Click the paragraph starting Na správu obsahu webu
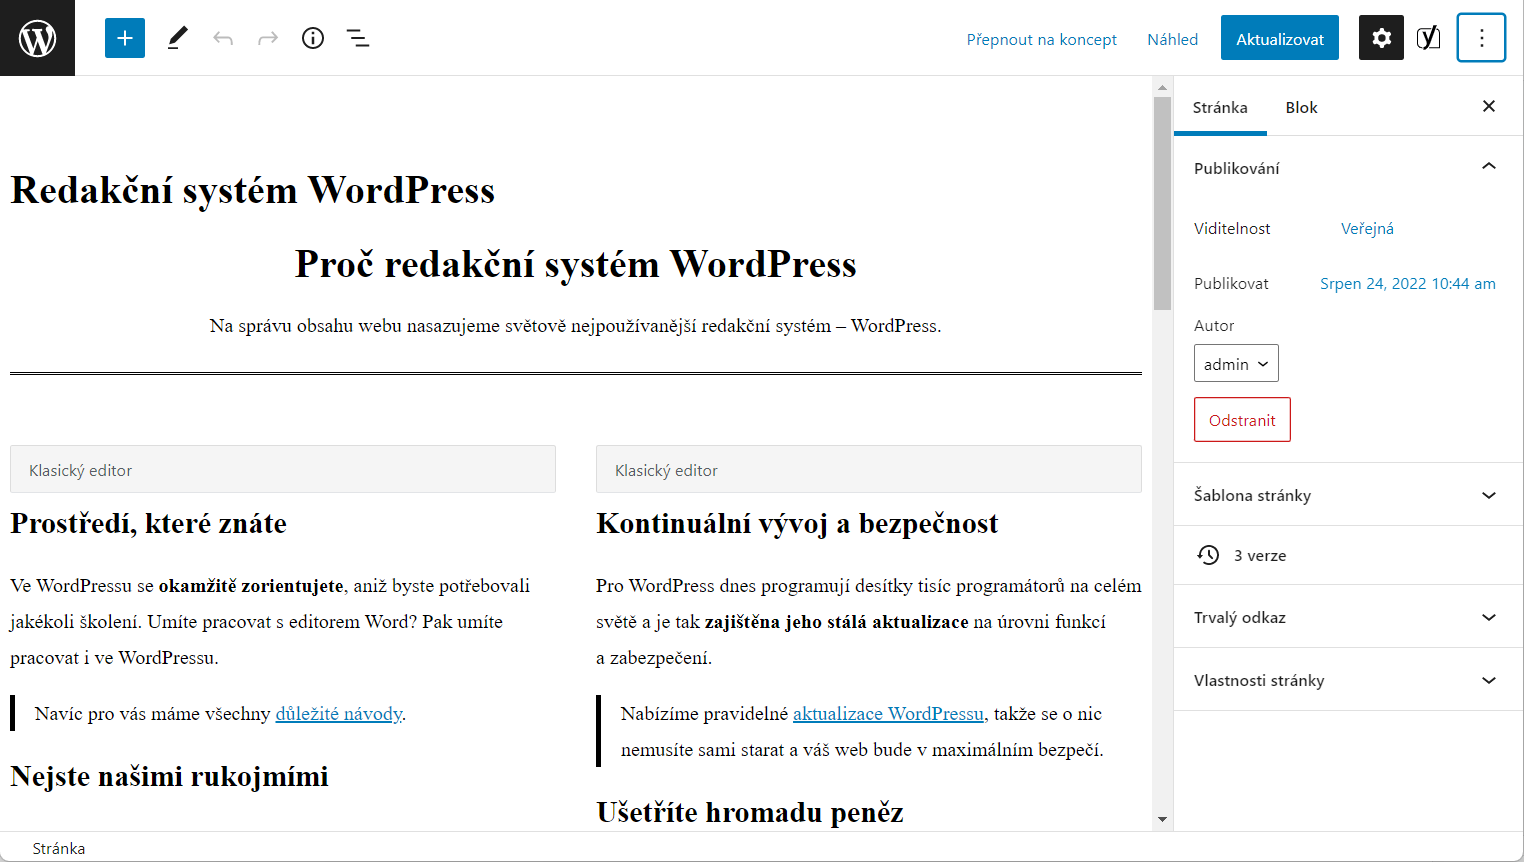This screenshot has width=1524, height=862. (576, 326)
